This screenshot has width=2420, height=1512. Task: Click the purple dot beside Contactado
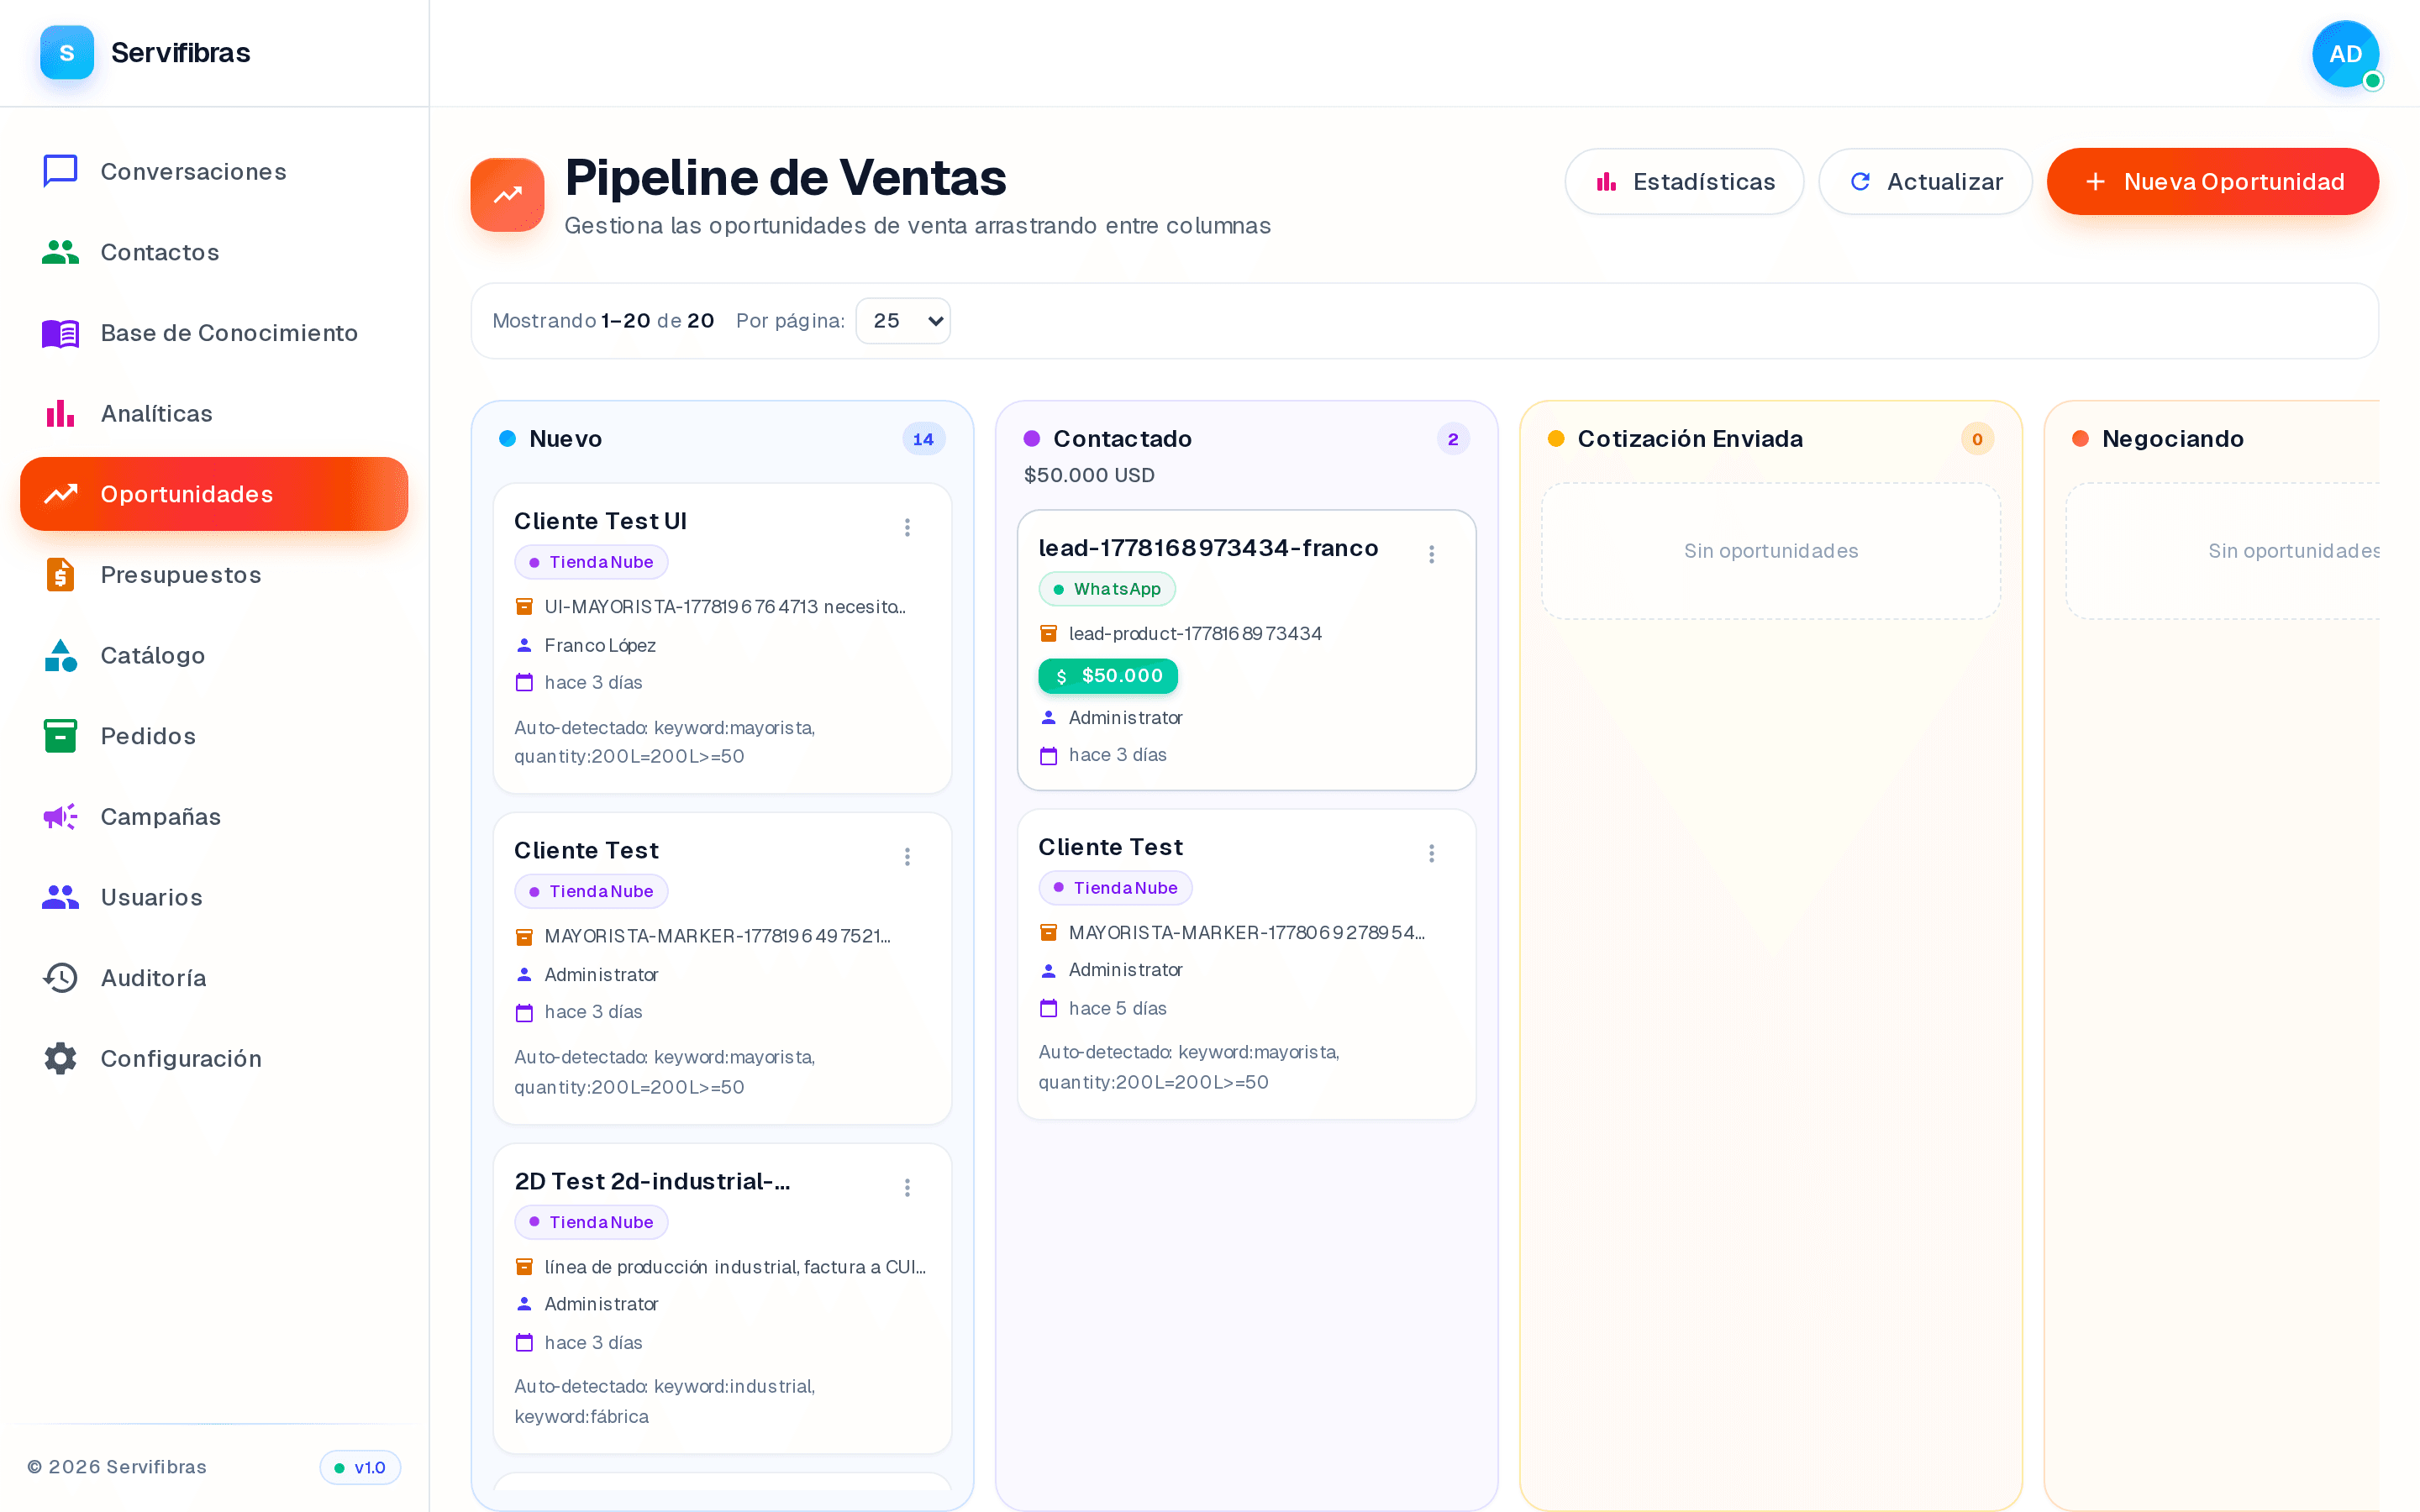(1032, 439)
